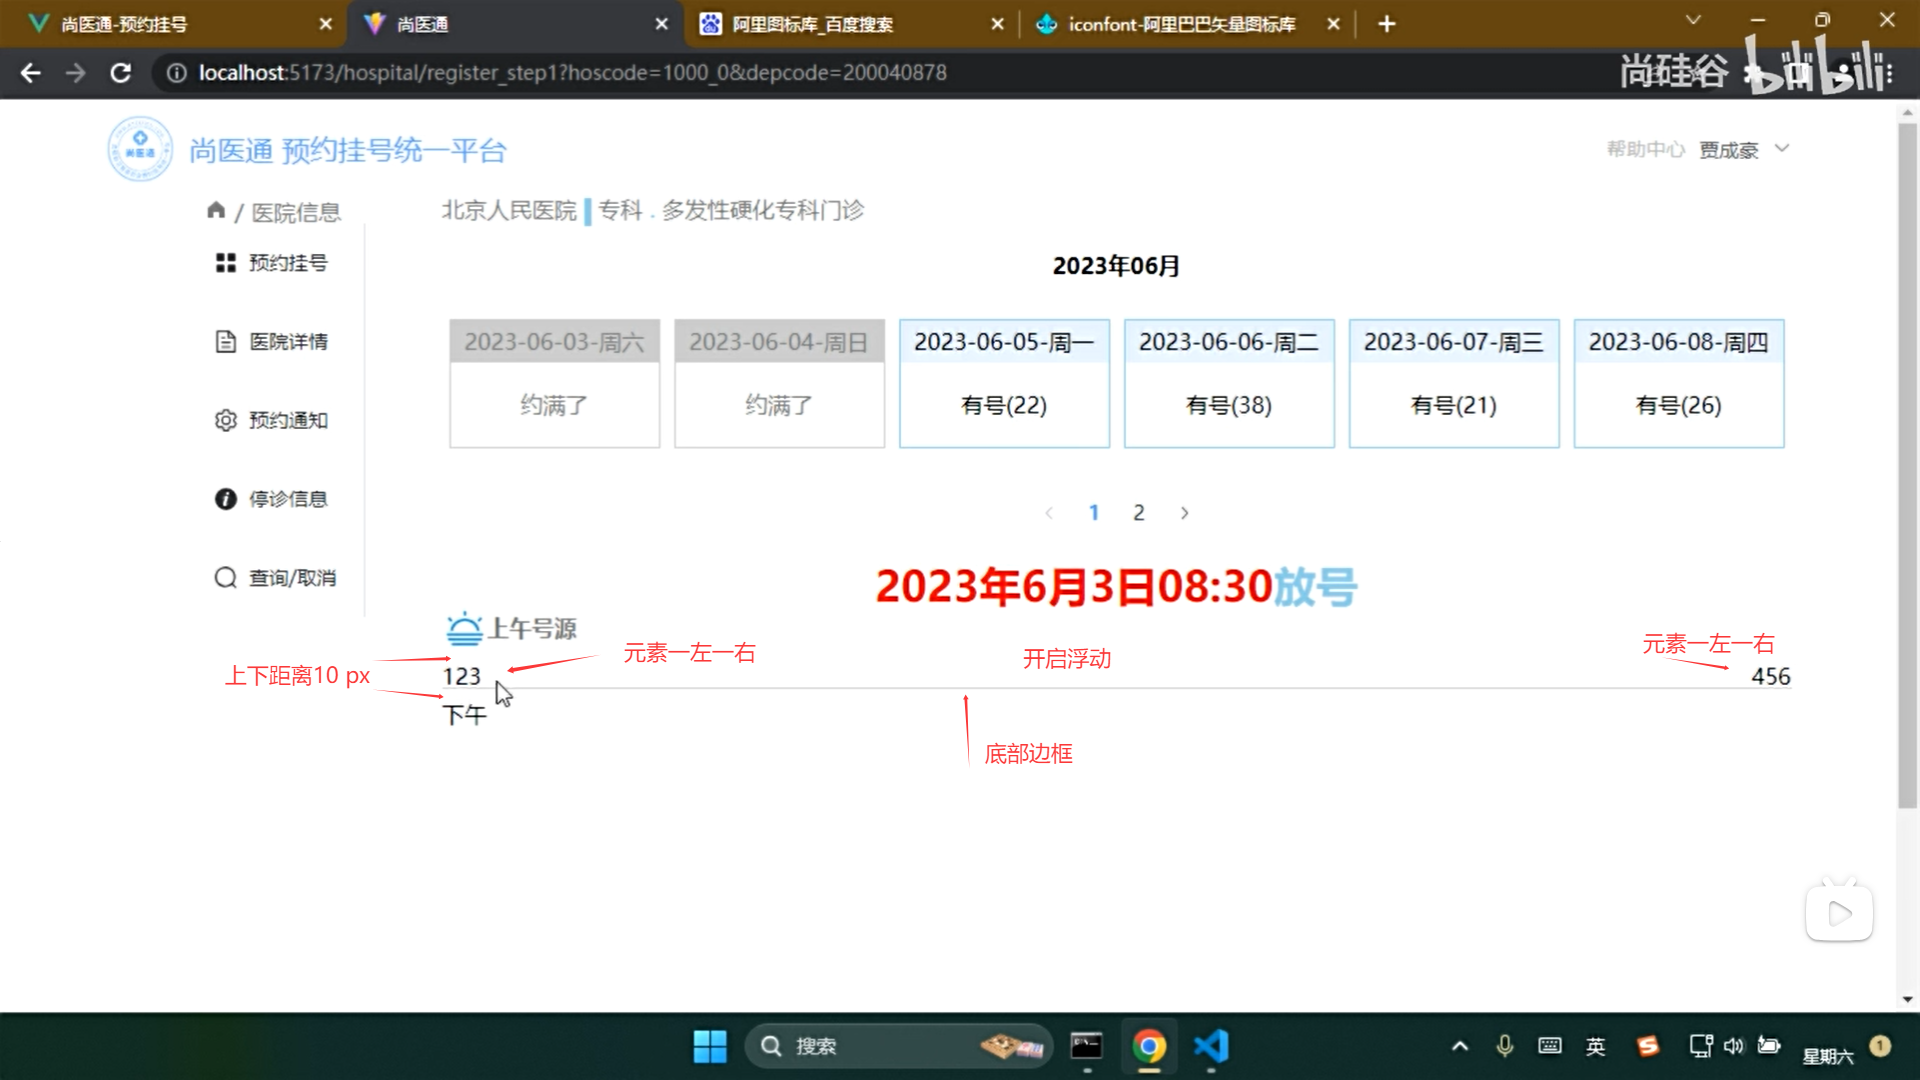Choose the 2023-06-07 Wednesday slot

click(x=1453, y=383)
